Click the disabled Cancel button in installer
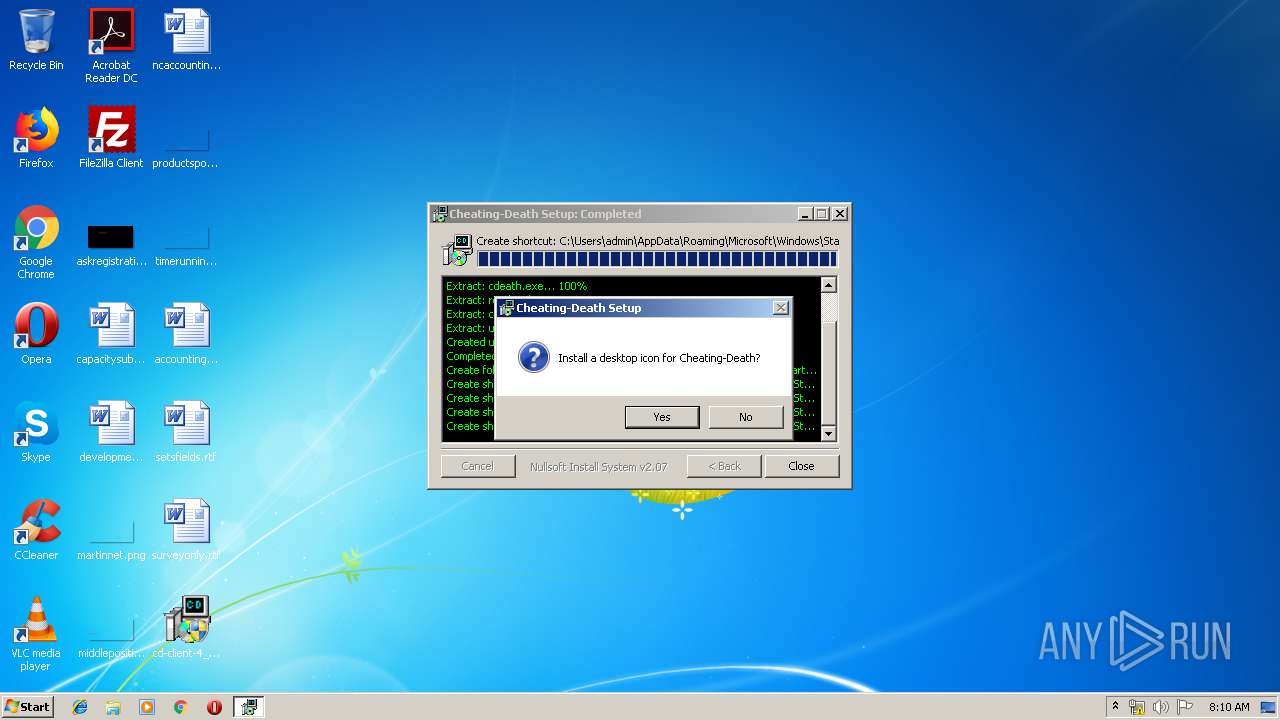This screenshot has width=1280, height=720. pyautogui.click(x=478, y=466)
